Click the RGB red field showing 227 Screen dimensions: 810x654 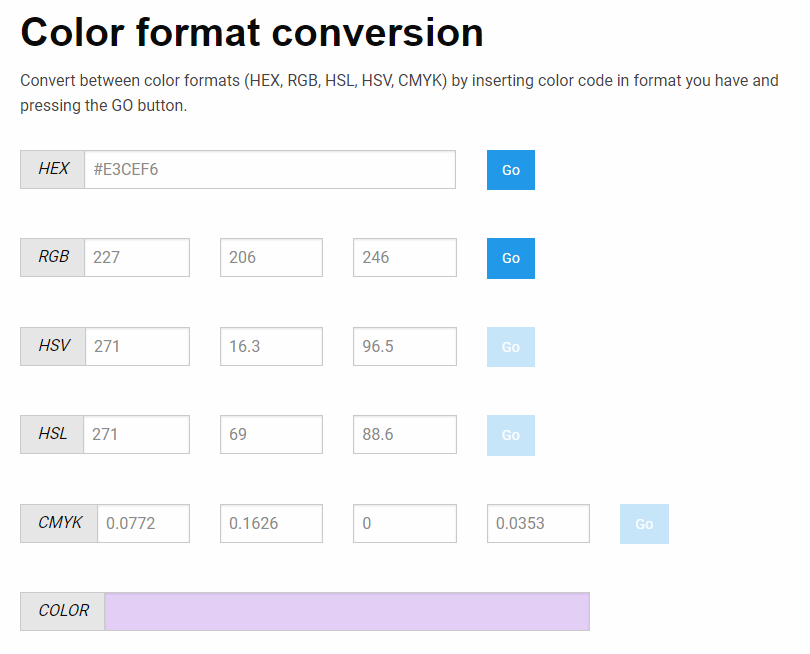click(x=137, y=257)
